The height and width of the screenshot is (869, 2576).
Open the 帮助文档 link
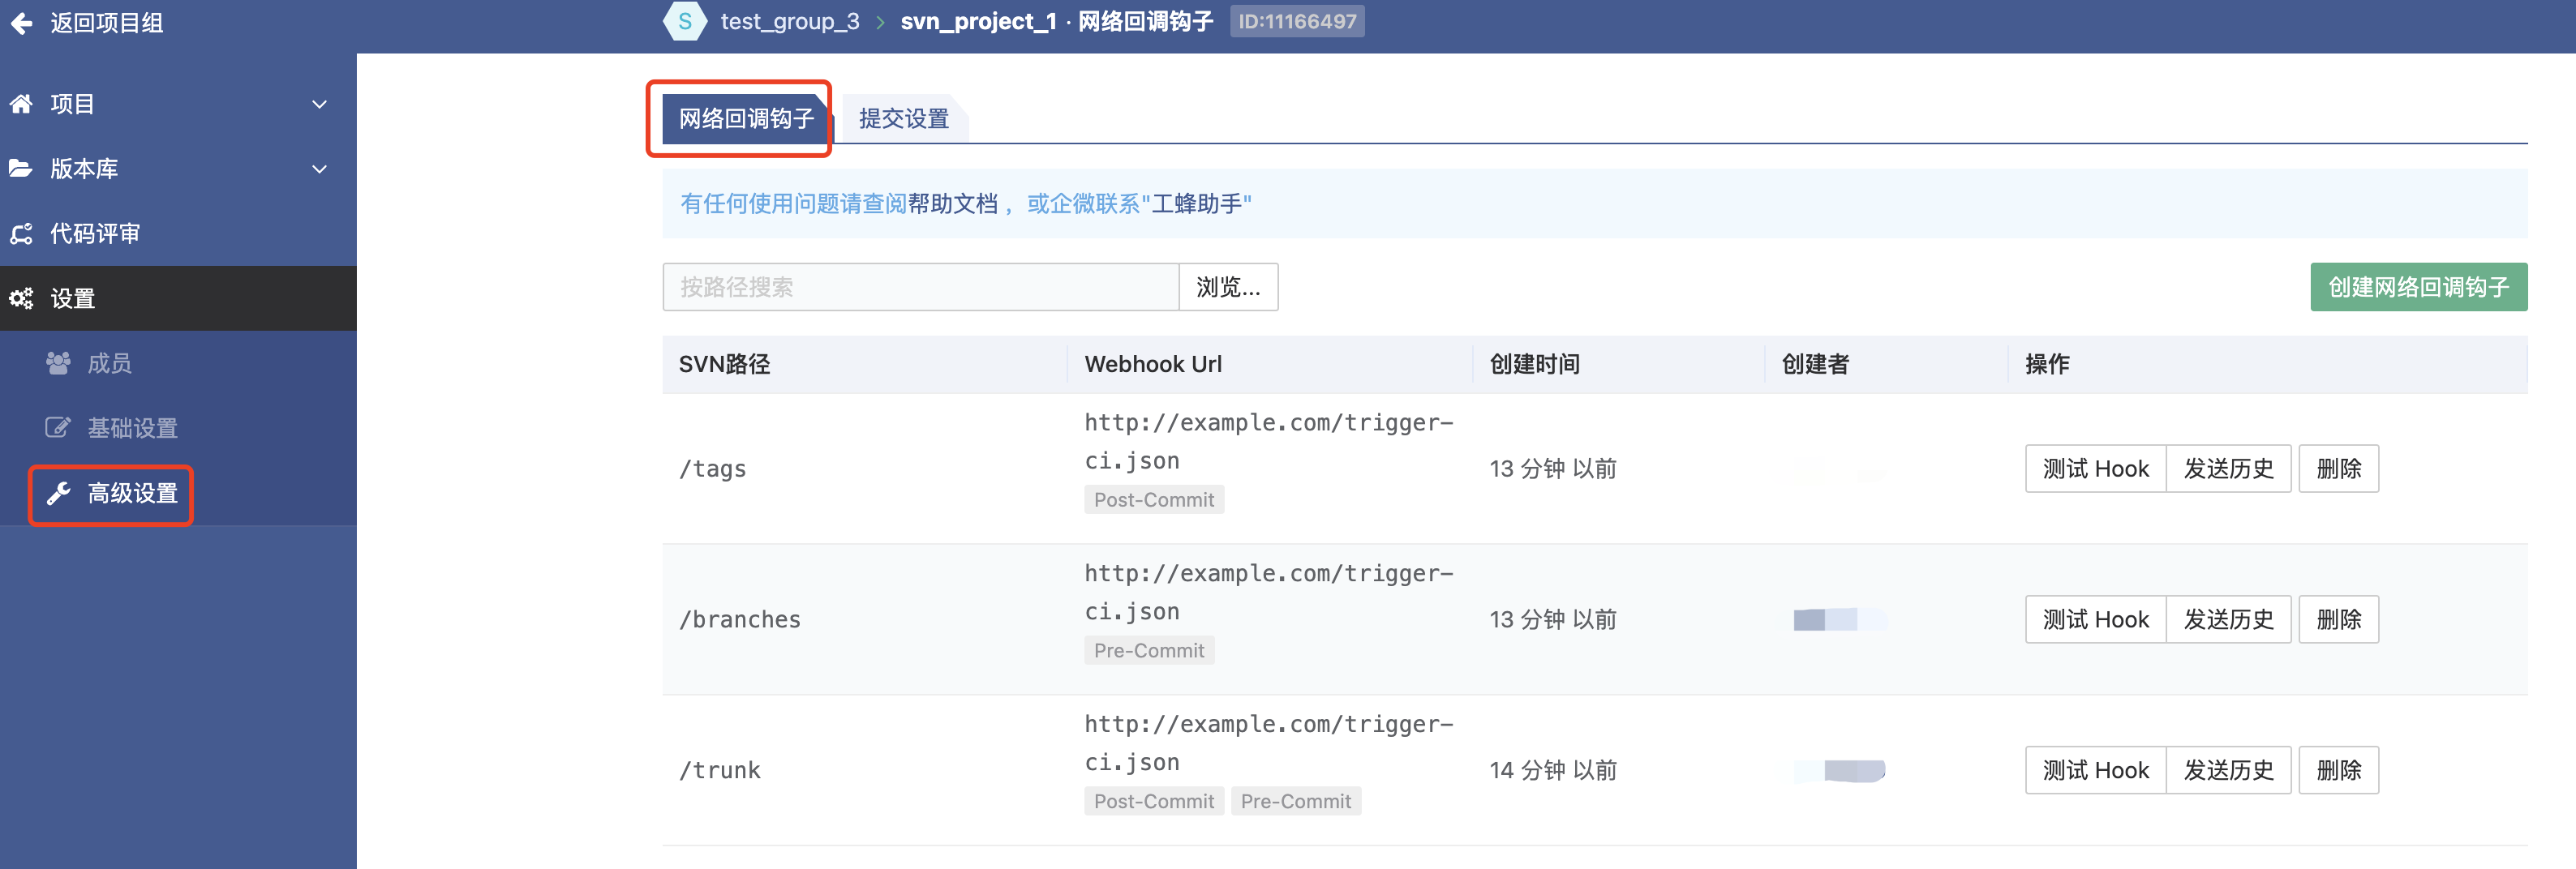click(952, 204)
